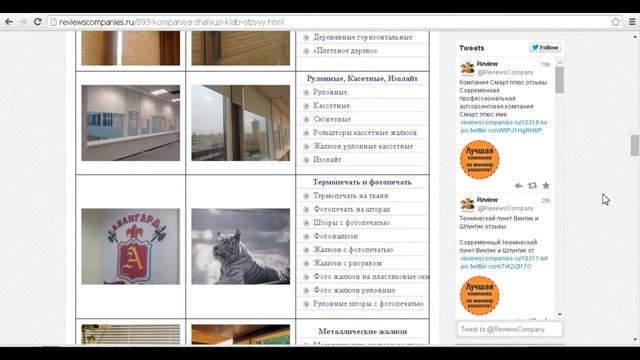
Task: Click the 20h timestamp on second tweet
Action: [546, 200]
